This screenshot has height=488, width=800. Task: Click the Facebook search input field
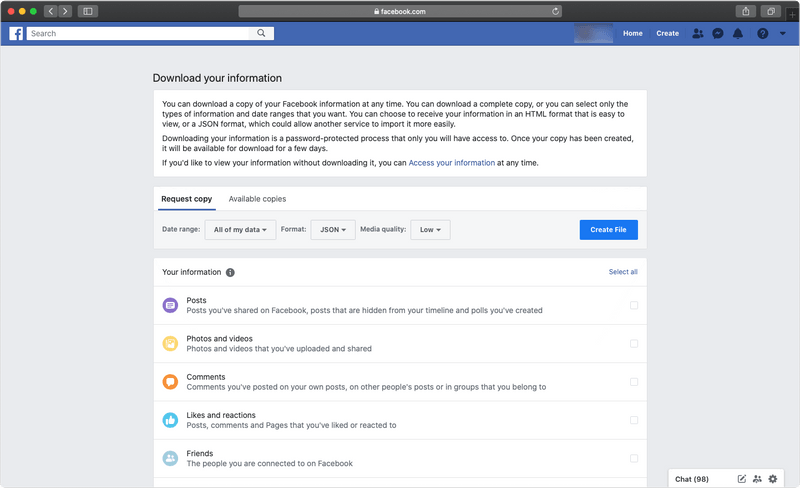tap(138, 33)
